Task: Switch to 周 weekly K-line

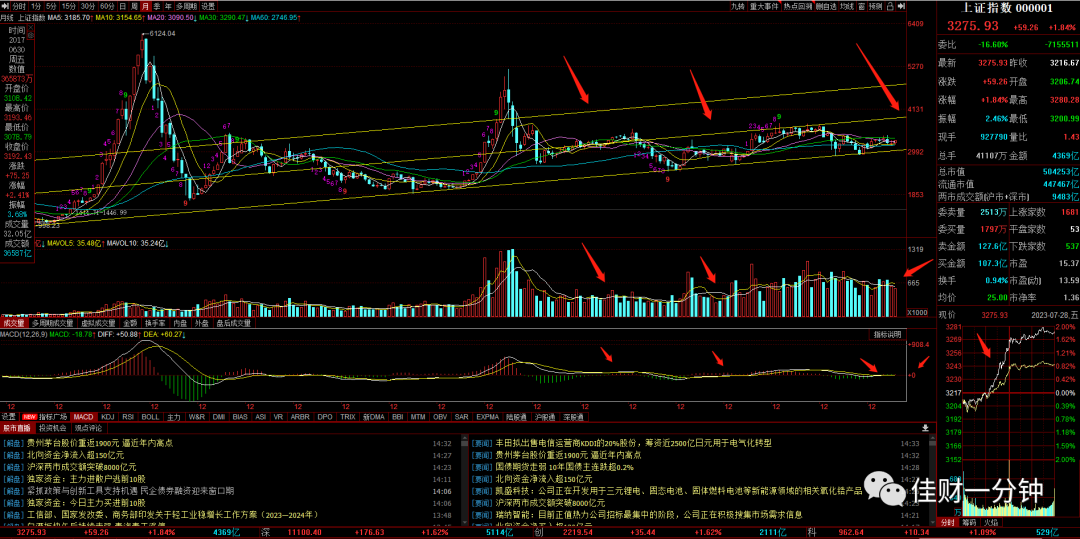Action: [x=134, y=6]
